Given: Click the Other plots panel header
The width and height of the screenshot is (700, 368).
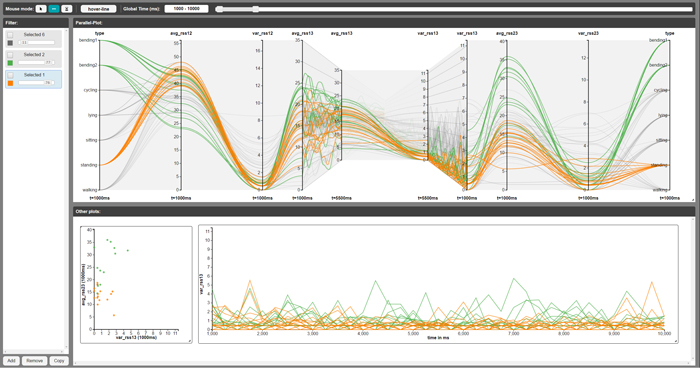Looking at the screenshot, I should (x=384, y=211).
